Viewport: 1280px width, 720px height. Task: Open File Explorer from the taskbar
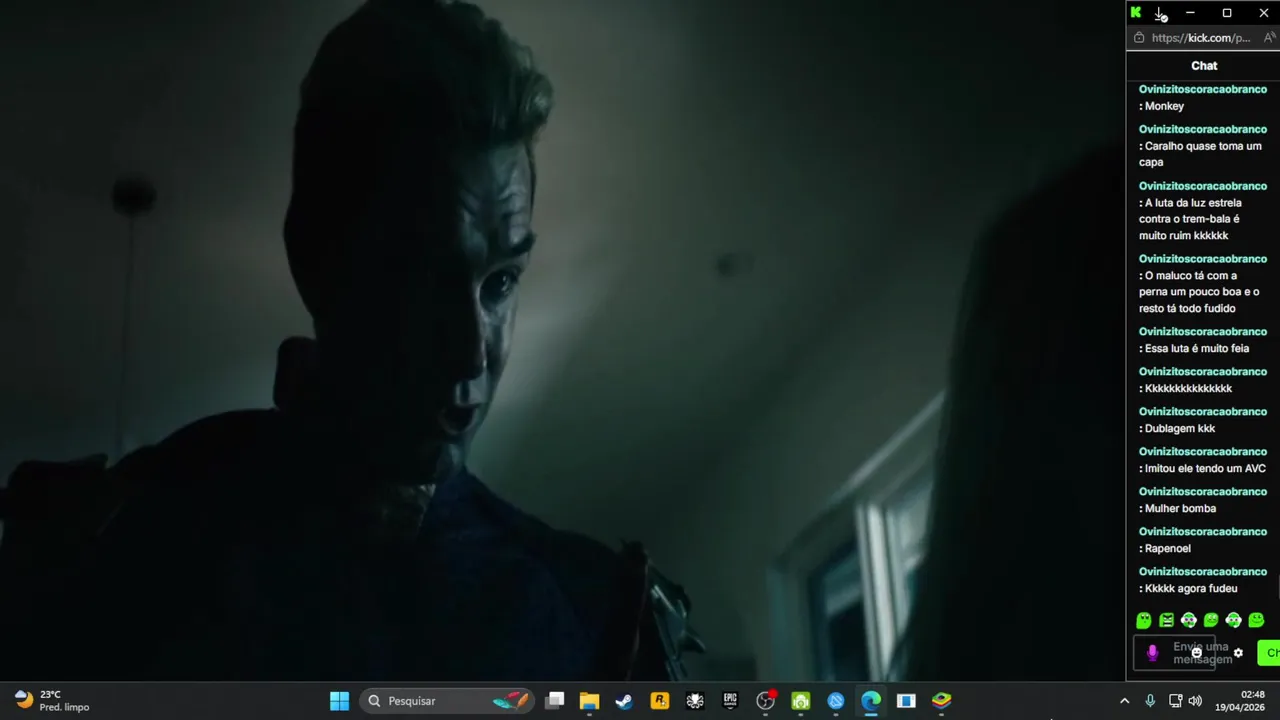pos(589,701)
